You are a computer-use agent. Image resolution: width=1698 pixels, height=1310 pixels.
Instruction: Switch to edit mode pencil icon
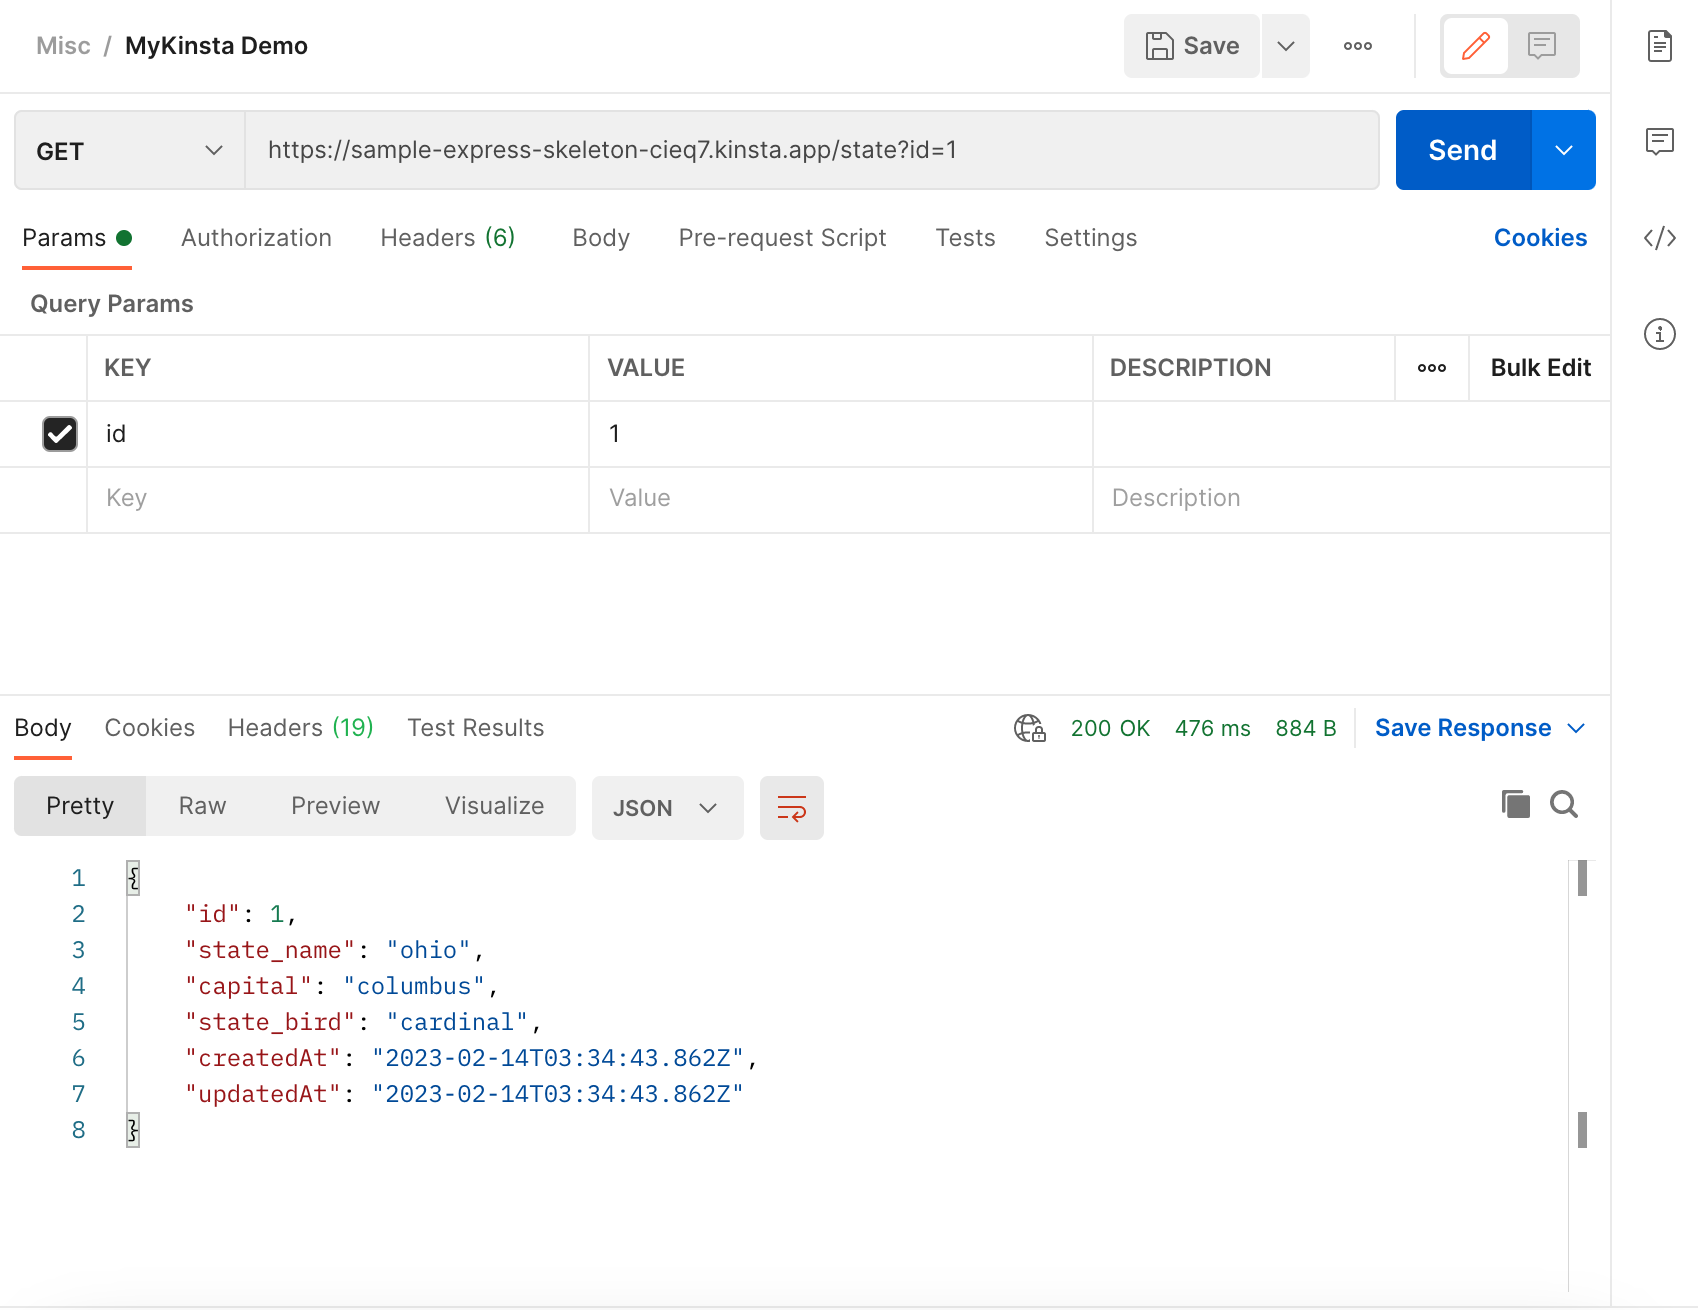pos(1475,46)
